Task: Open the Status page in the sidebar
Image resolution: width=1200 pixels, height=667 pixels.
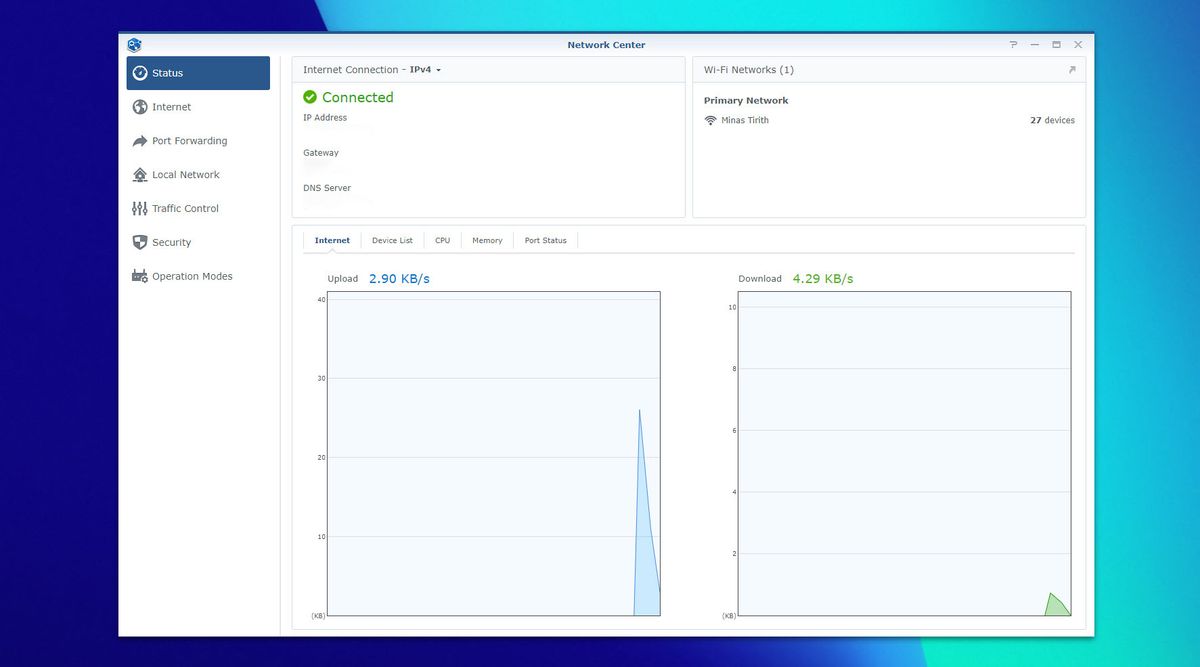Action: click(198, 73)
